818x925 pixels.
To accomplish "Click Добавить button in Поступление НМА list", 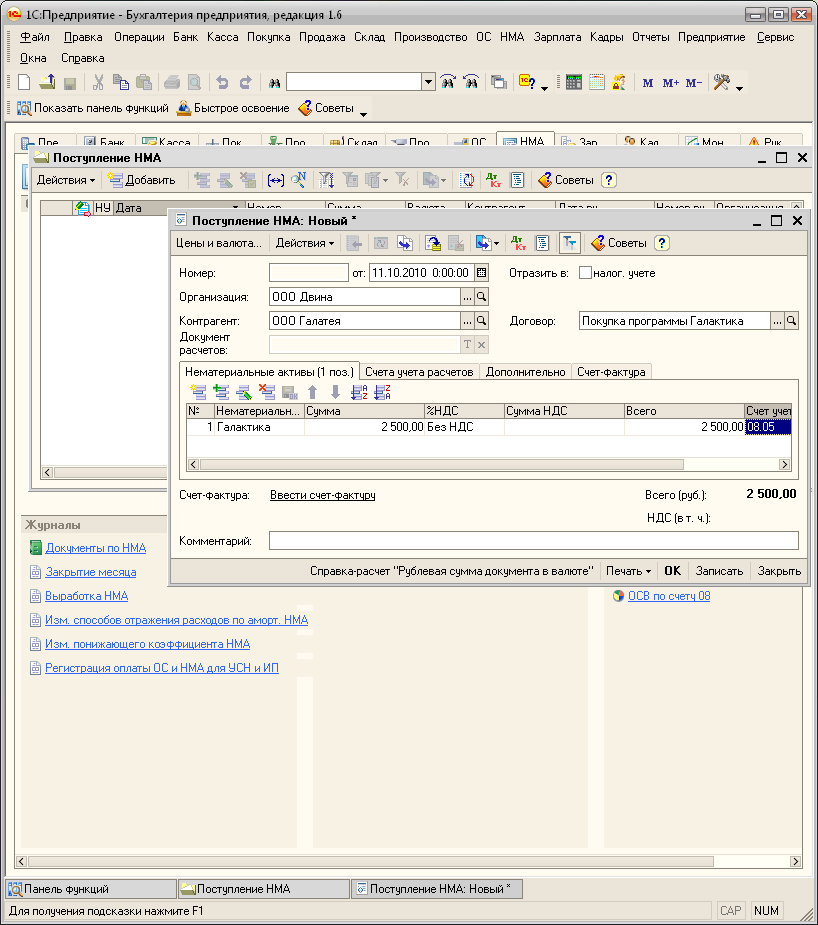I will click(142, 180).
